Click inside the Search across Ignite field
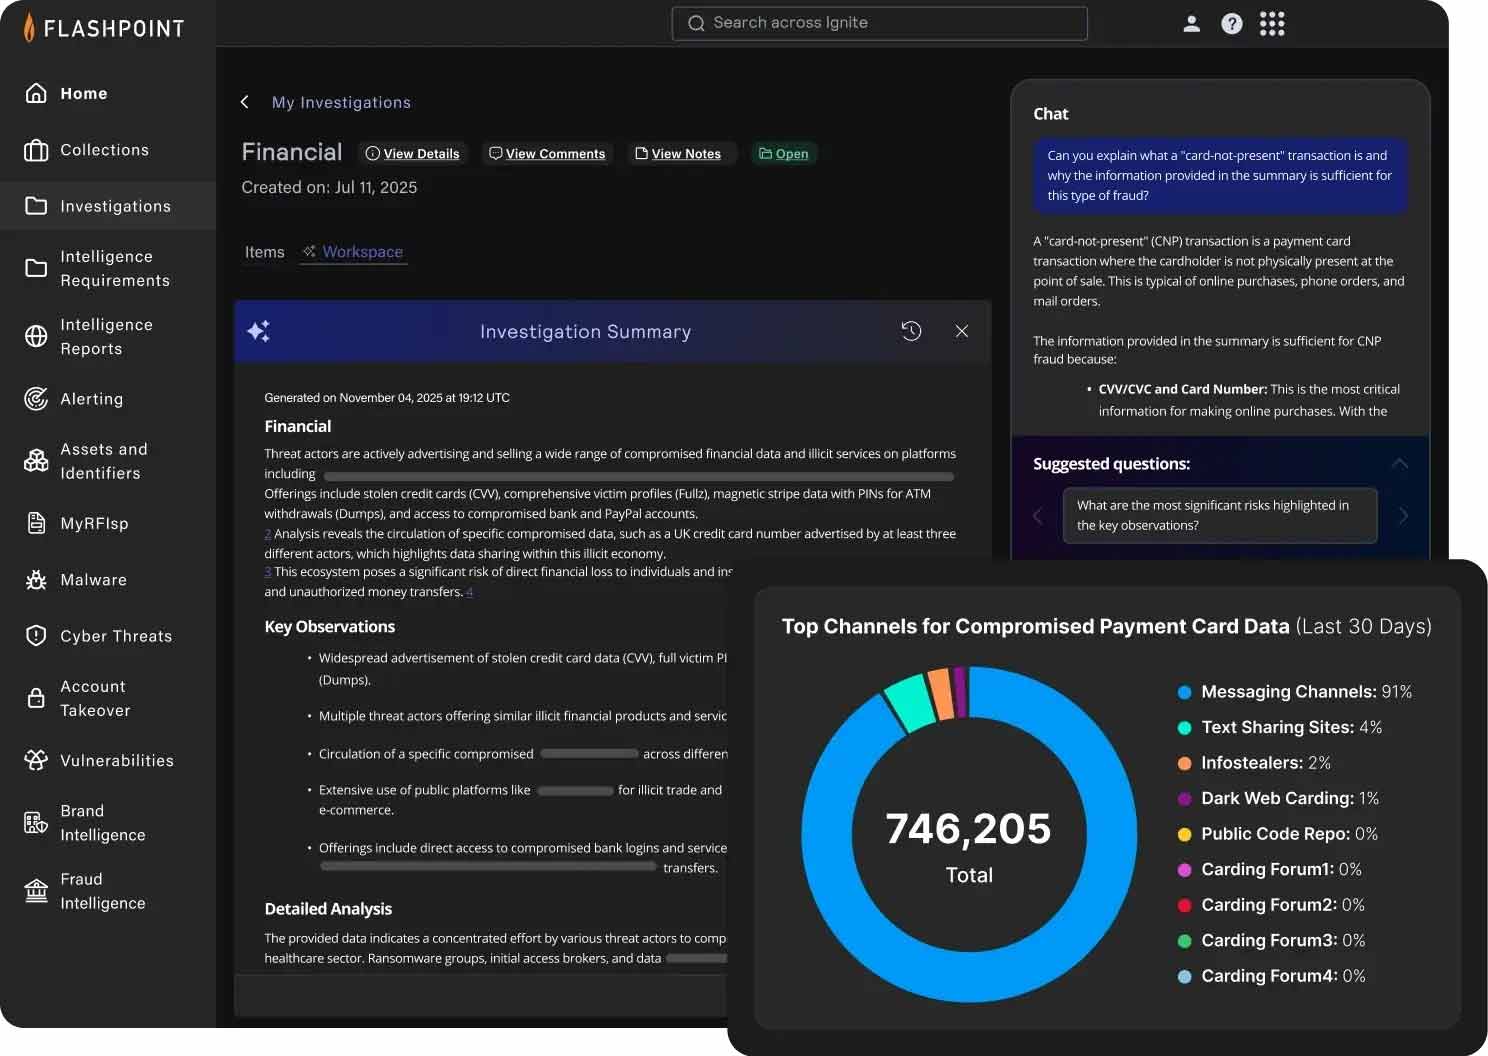Image resolution: width=1488 pixels, height=1056 pixels. coord(880,23)
